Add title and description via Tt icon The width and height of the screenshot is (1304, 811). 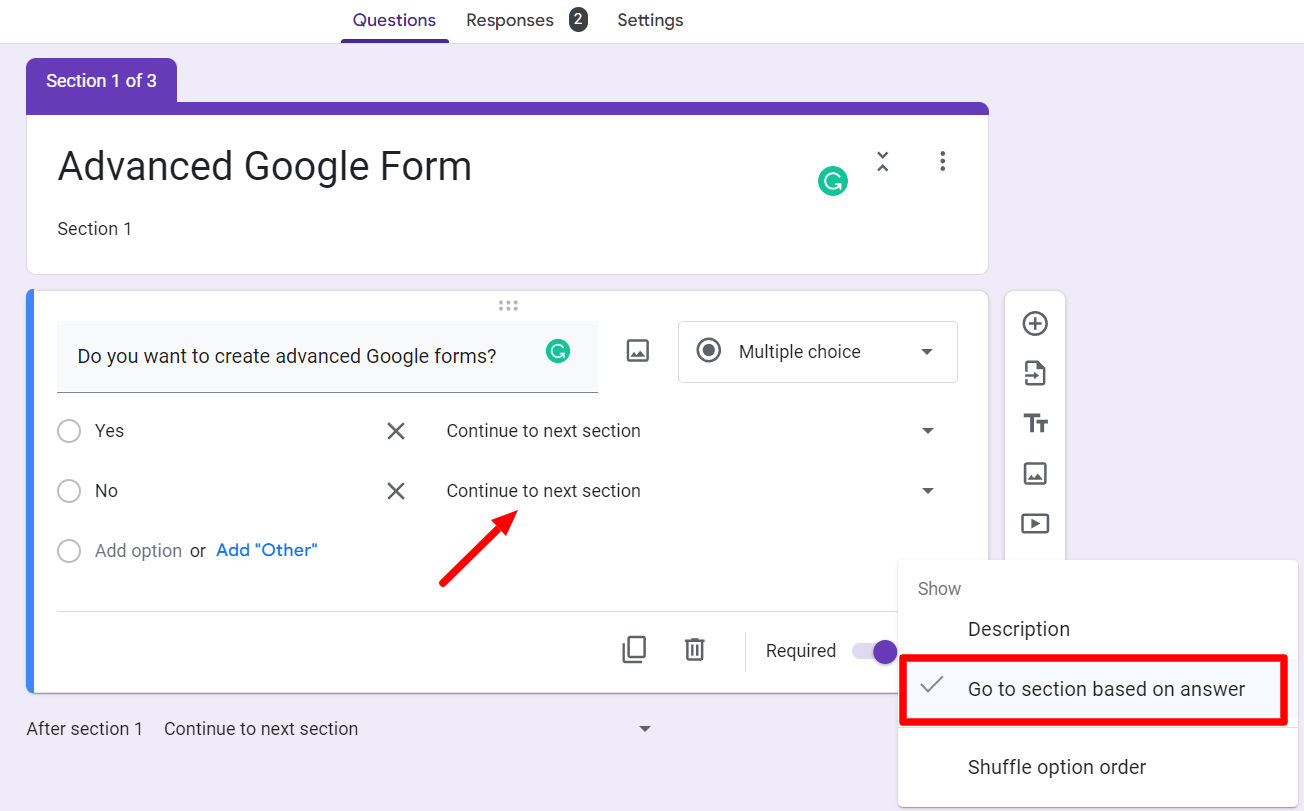1035,424
